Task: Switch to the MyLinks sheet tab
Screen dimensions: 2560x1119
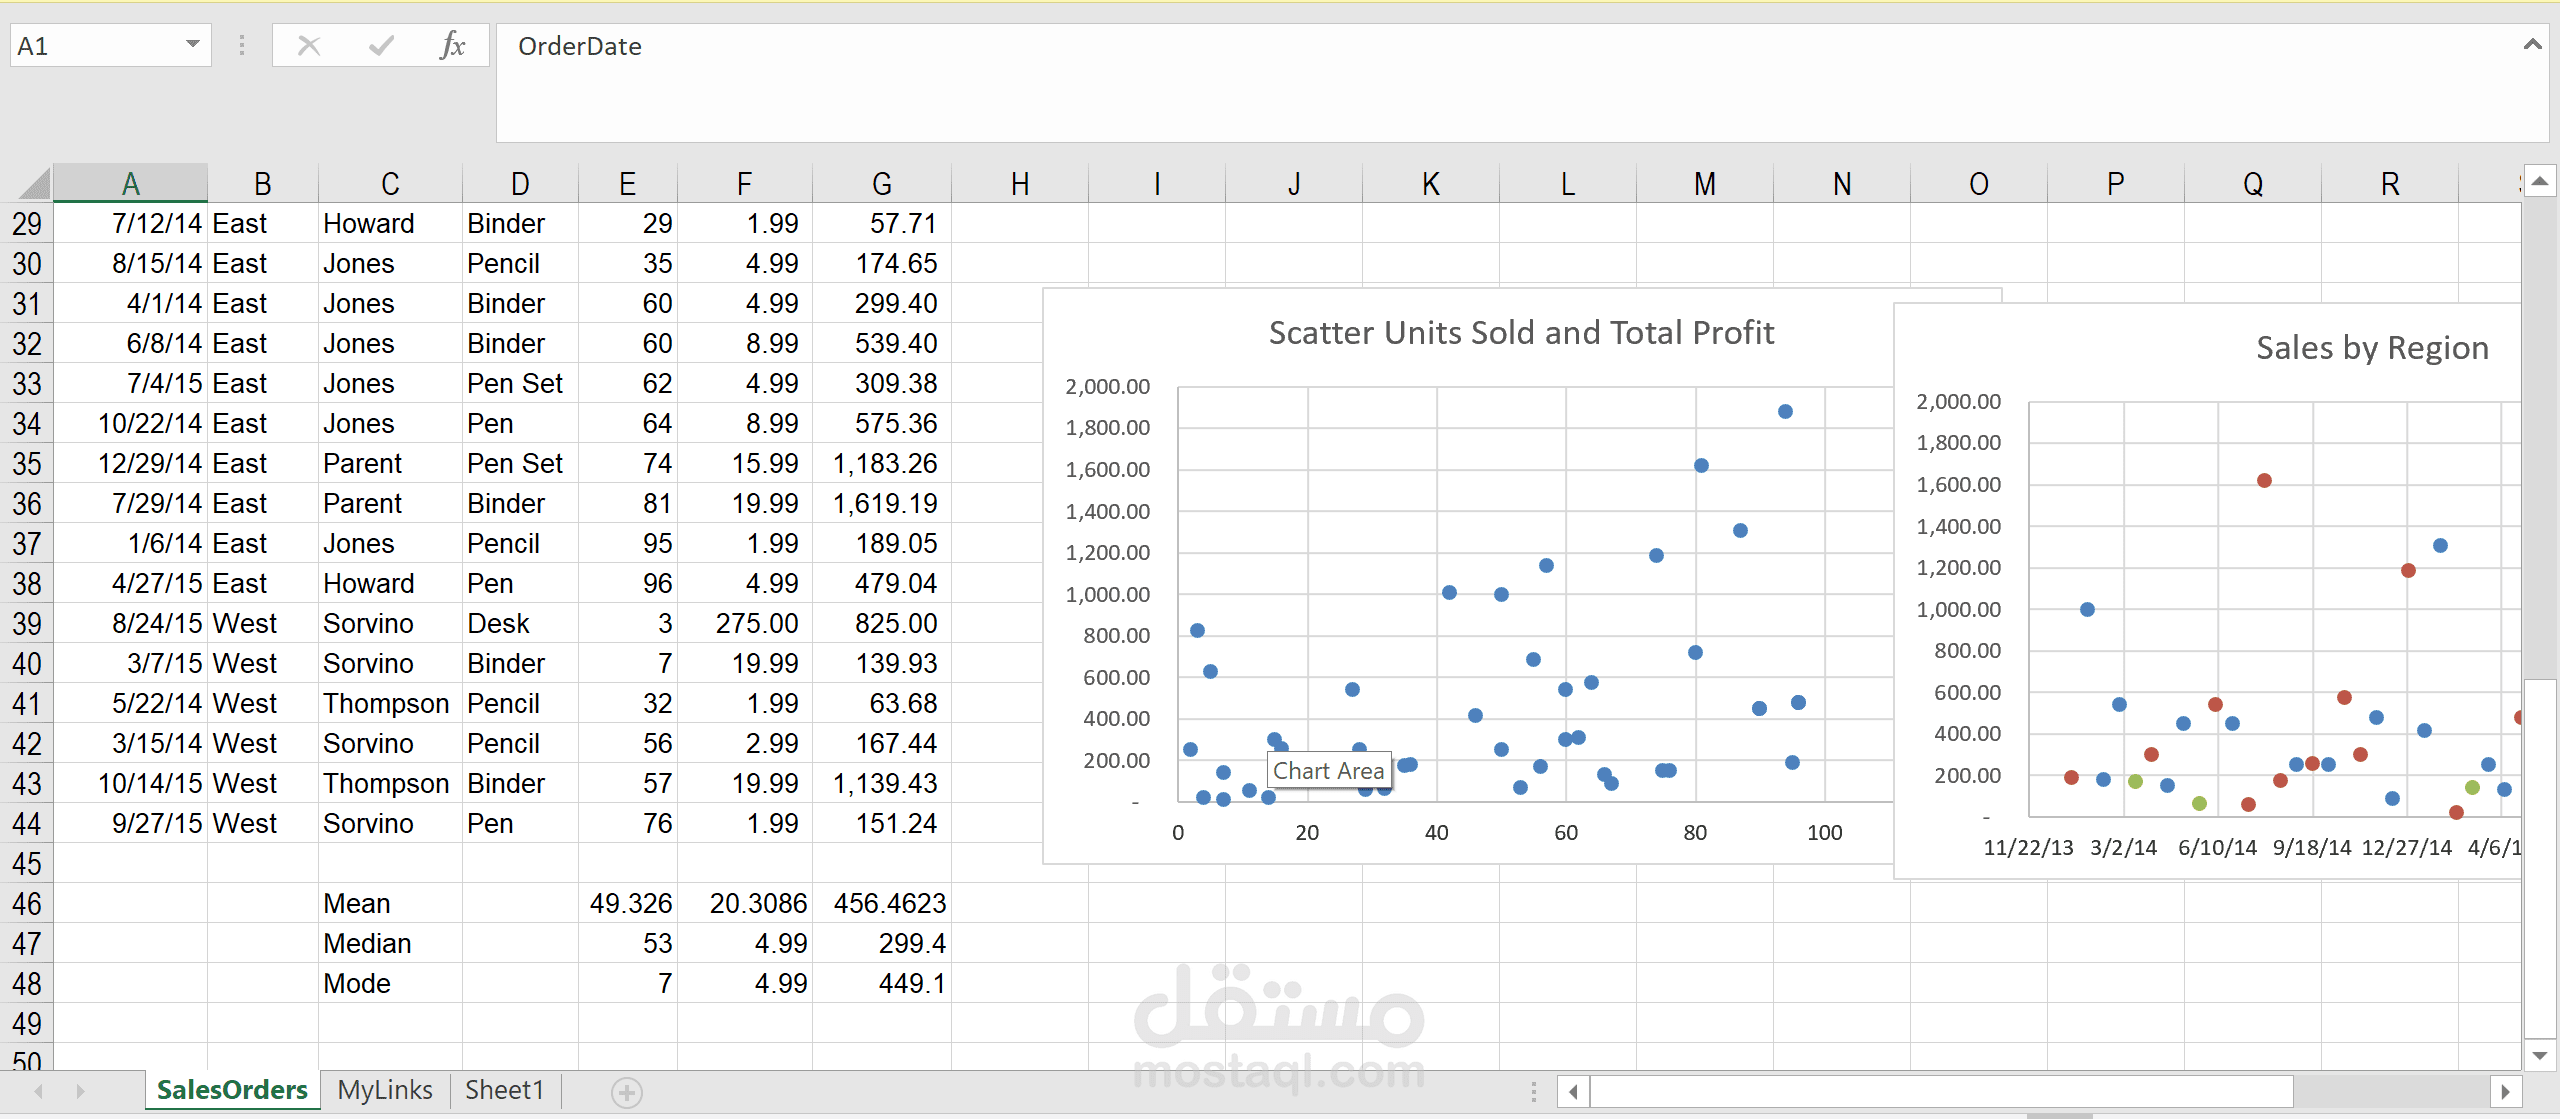Action: [385, 1090]
